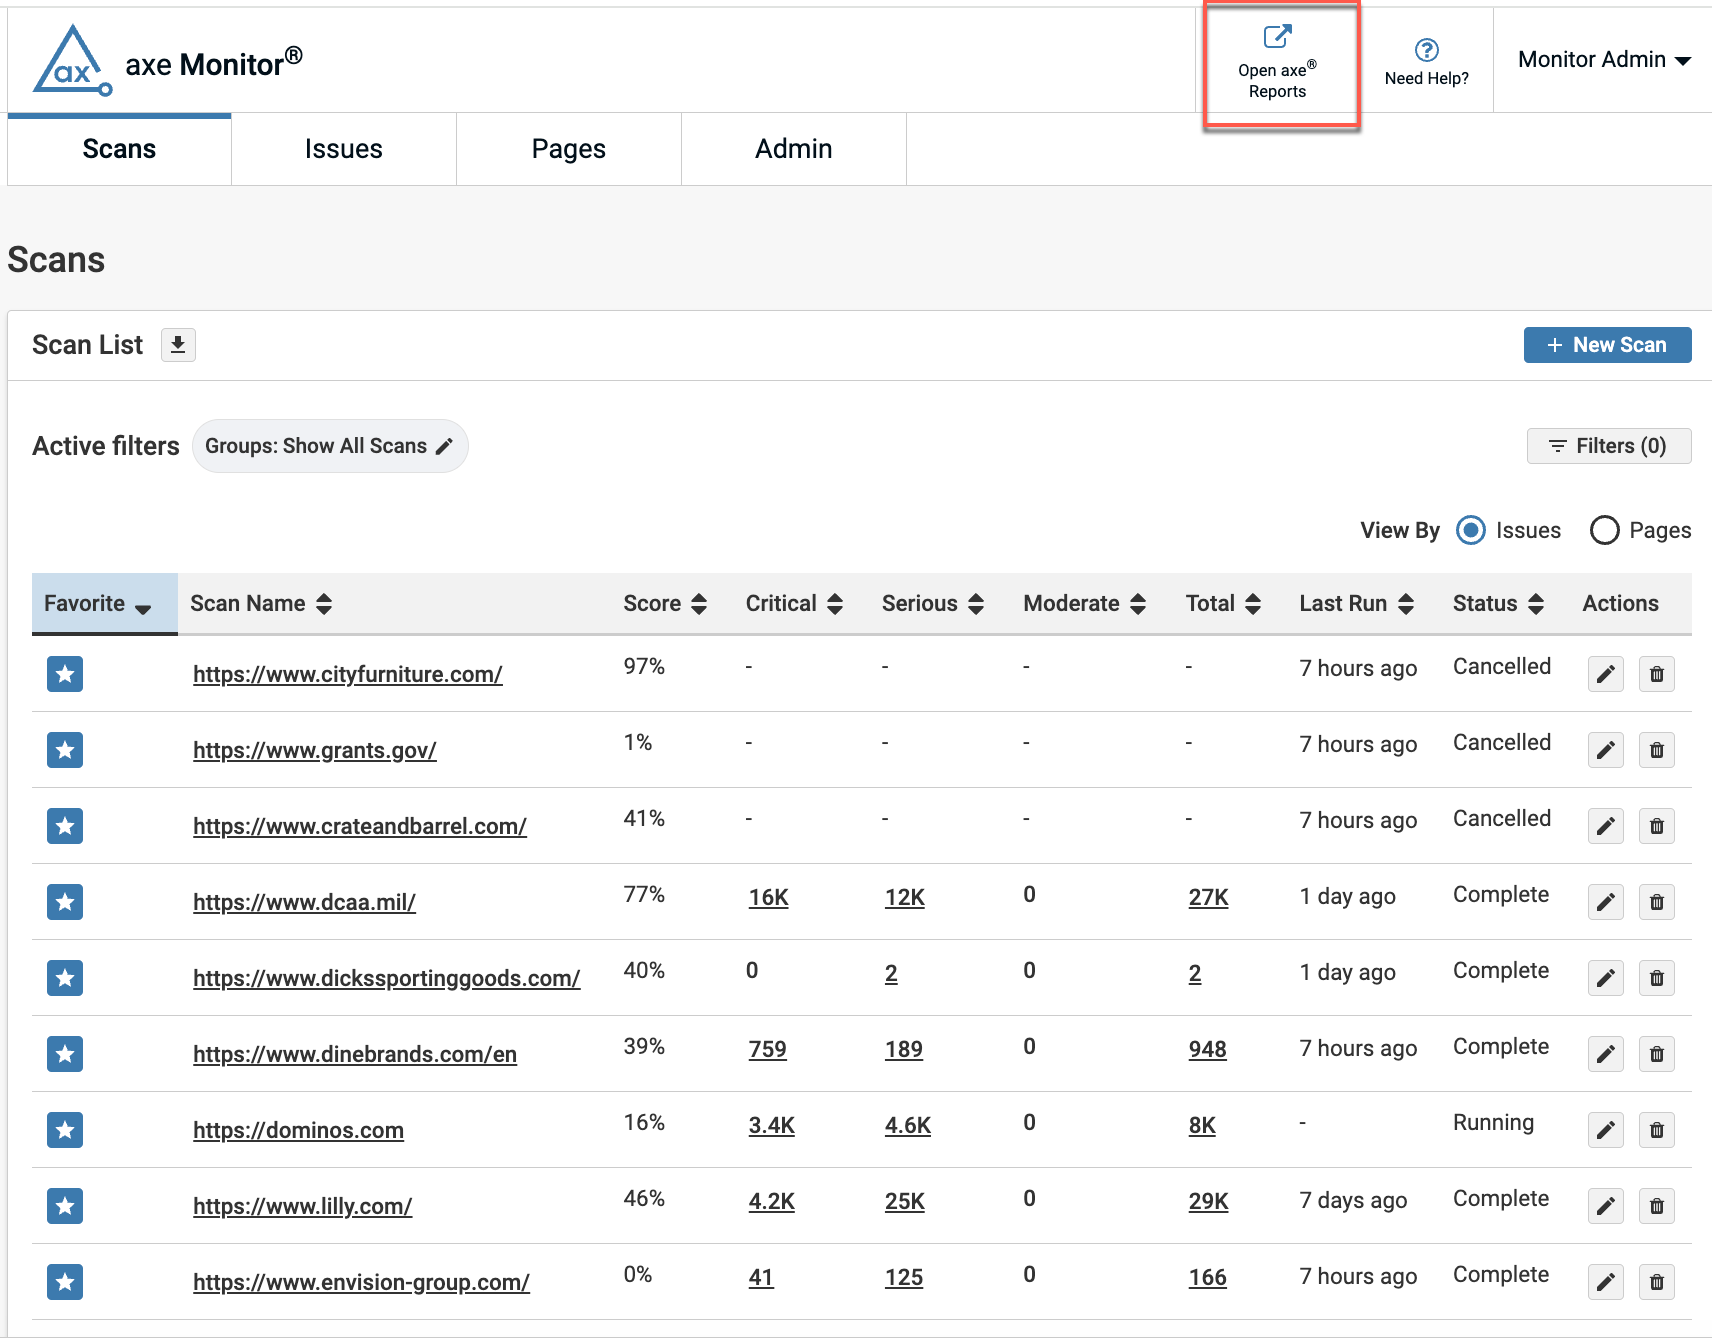Viewport: 1712px width, 1338px height.
Task: Switch to the Issues tab
Action: coord(343,149)
